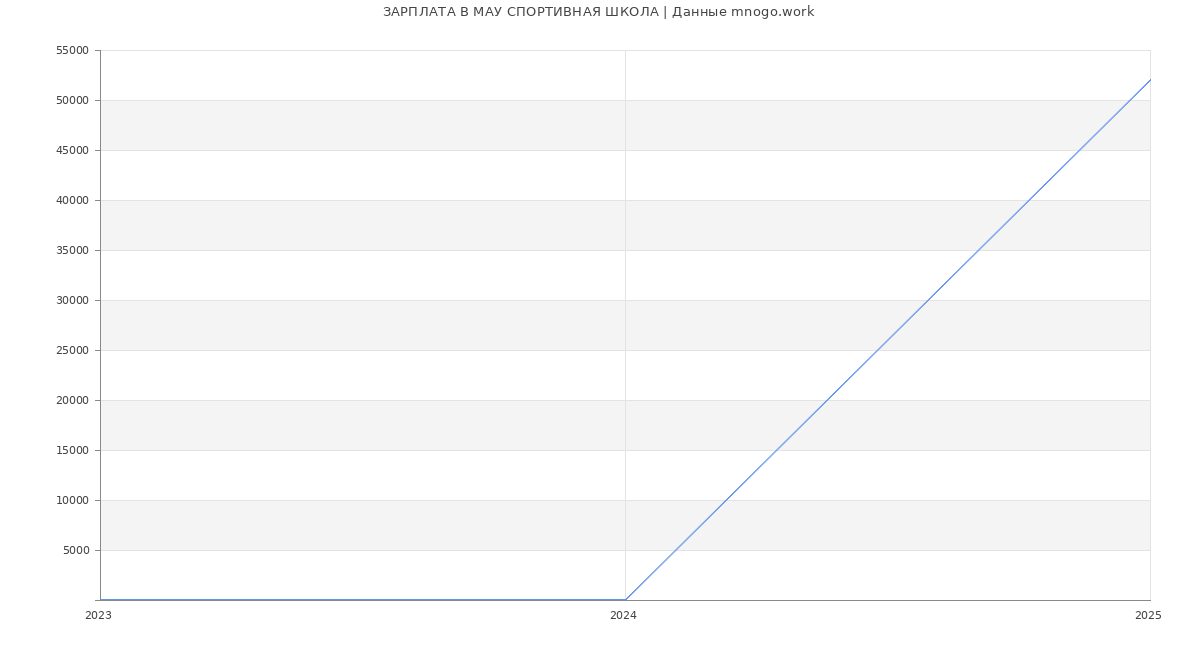
Task: Click the 55000 y-axis label
Action: click(72, 50)
